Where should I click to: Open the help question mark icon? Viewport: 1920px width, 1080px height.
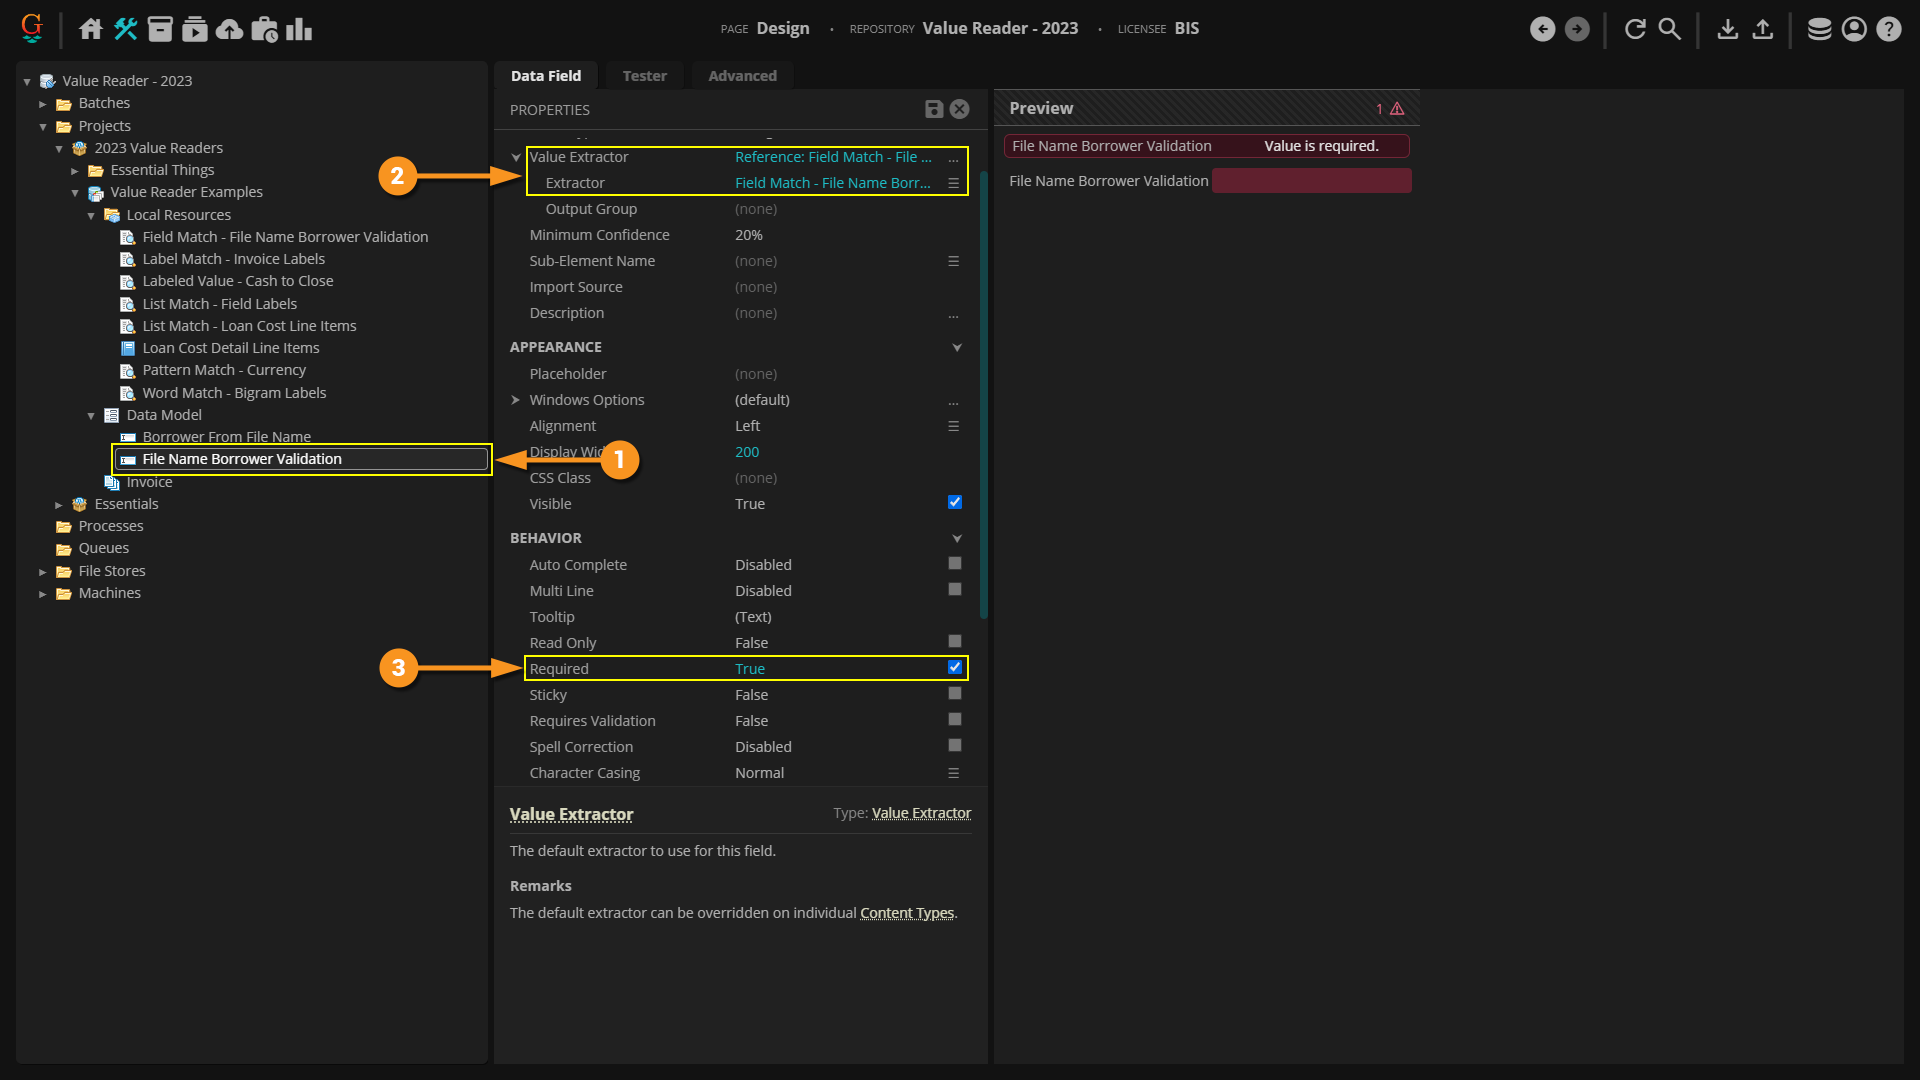(1888, 29)
